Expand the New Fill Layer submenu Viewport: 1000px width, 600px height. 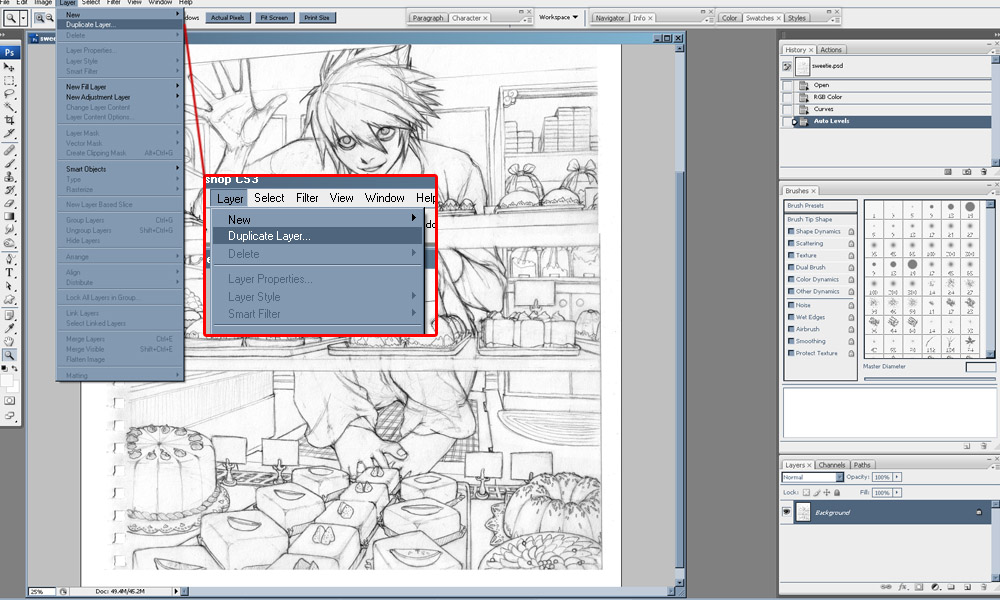coord(121,86)
